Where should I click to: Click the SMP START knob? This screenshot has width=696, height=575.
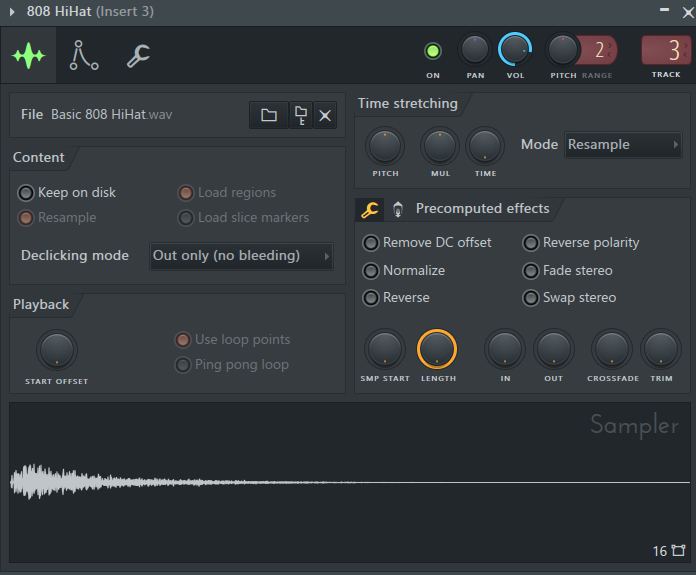385,349
